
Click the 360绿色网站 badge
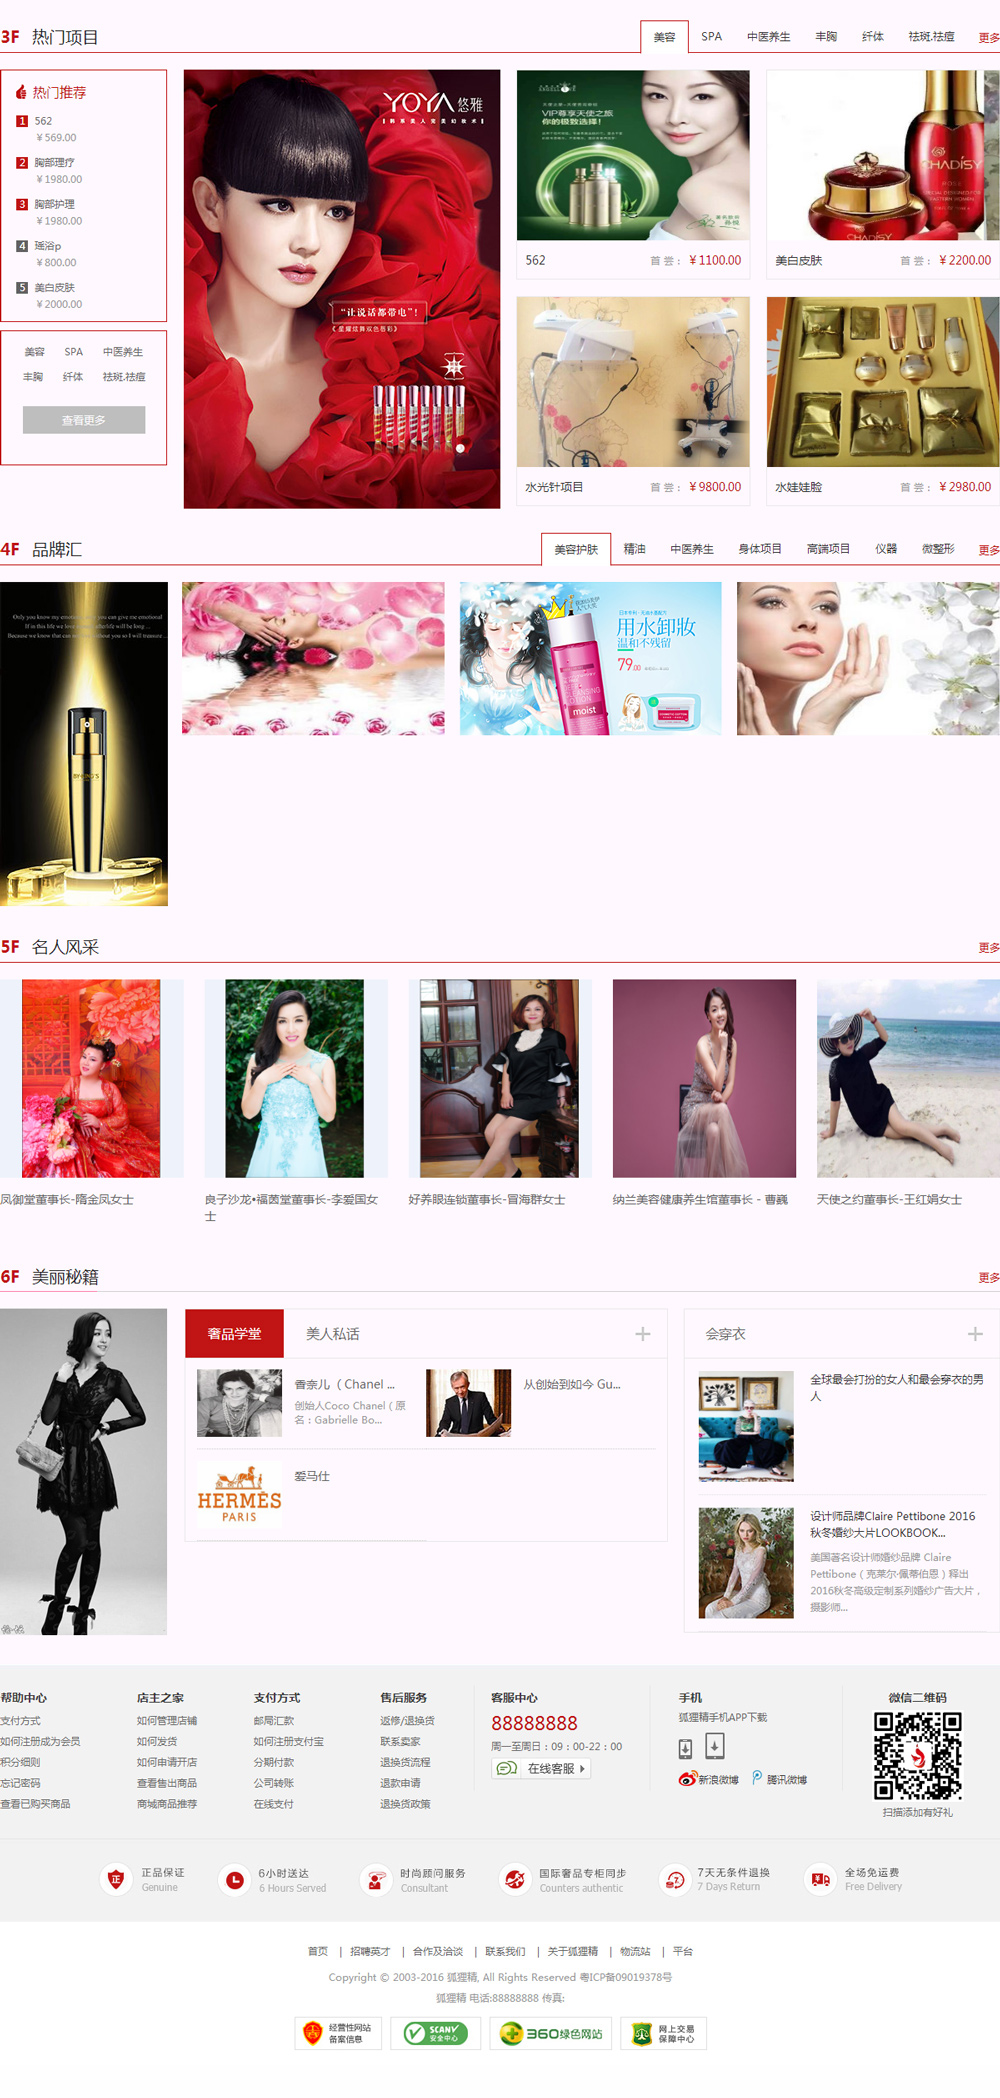[551, 2033]
